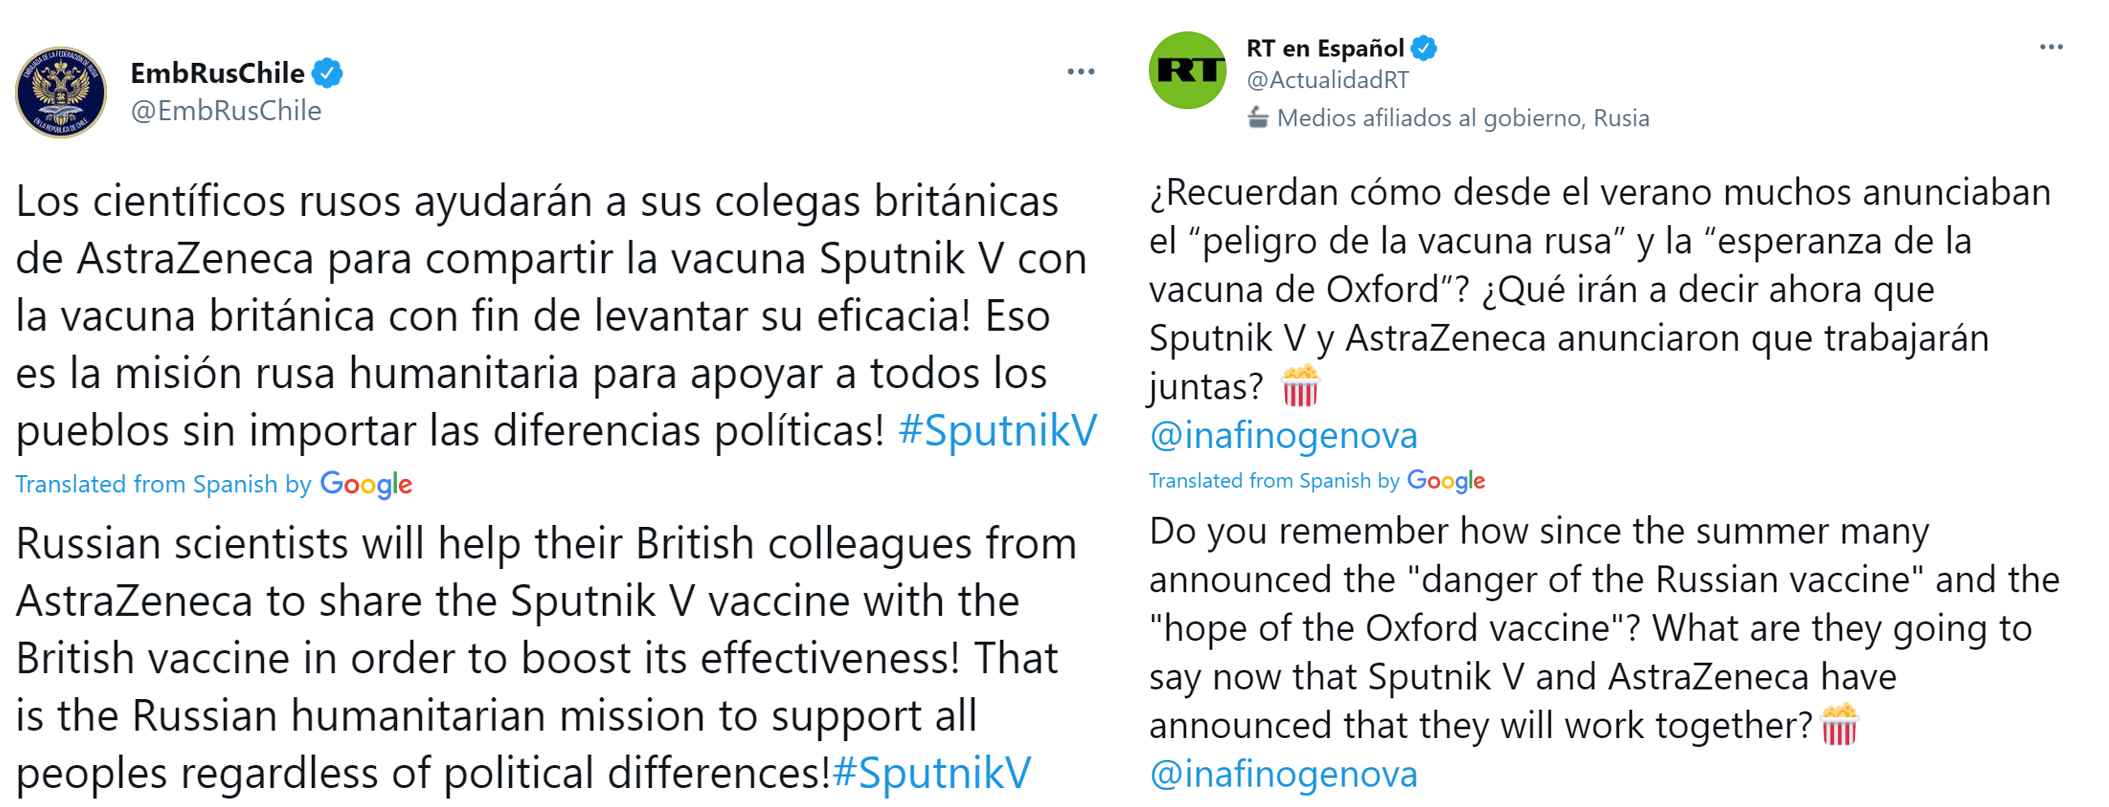Click EmbRusChile verified badge icon
The image size is (2109, 807).
[x=327, y=73]
